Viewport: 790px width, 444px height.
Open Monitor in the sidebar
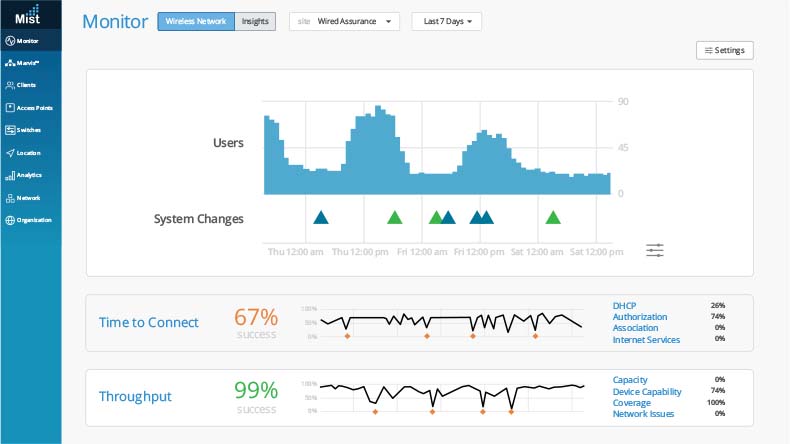tap(28, 41)
